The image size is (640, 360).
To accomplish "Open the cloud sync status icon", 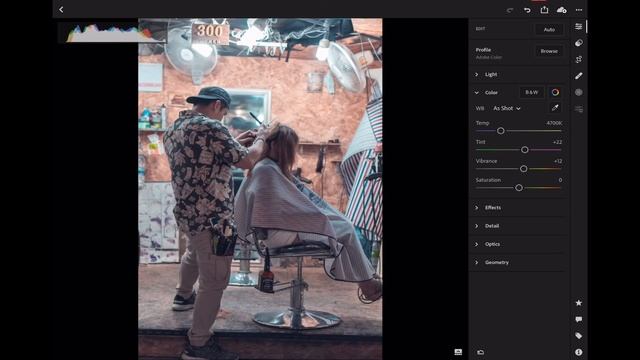I will coord(562,10).
